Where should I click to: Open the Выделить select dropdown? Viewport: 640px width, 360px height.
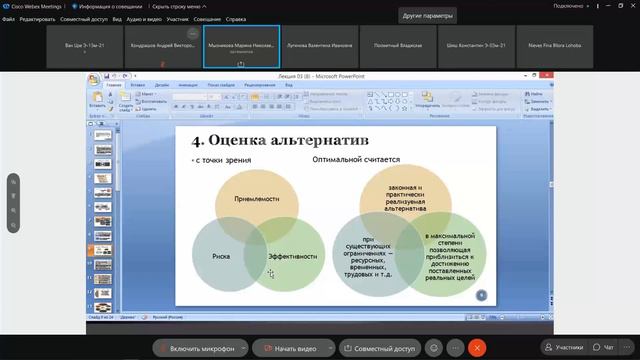click(x=538, y=109)
